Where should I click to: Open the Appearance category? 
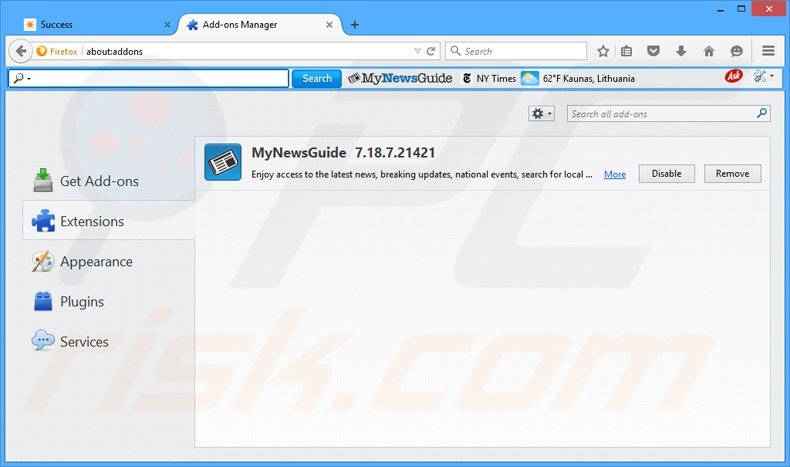point(108,261)
